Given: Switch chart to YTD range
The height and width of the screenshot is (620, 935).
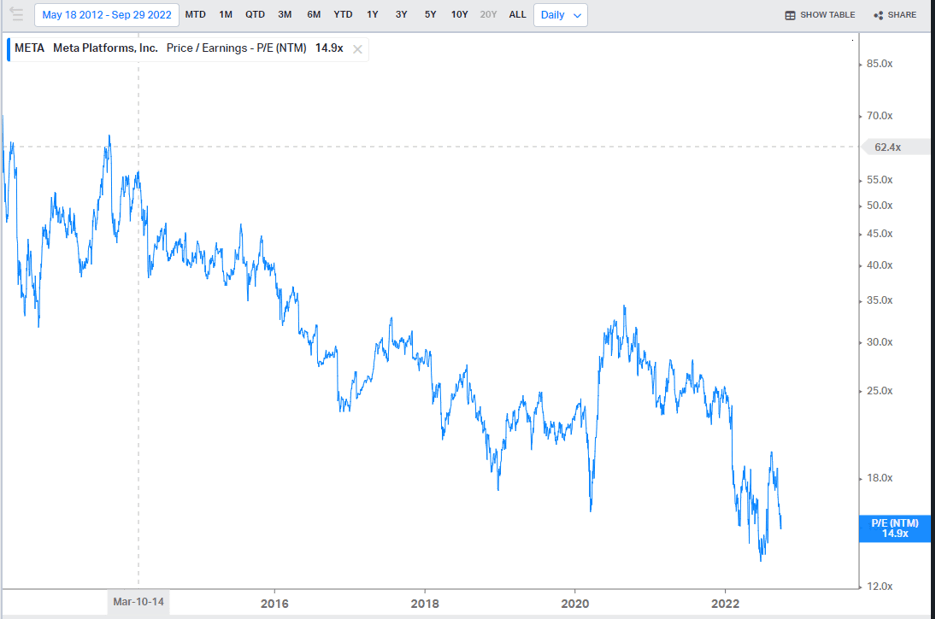Looking at the screenshot, I should pos(343,15).
